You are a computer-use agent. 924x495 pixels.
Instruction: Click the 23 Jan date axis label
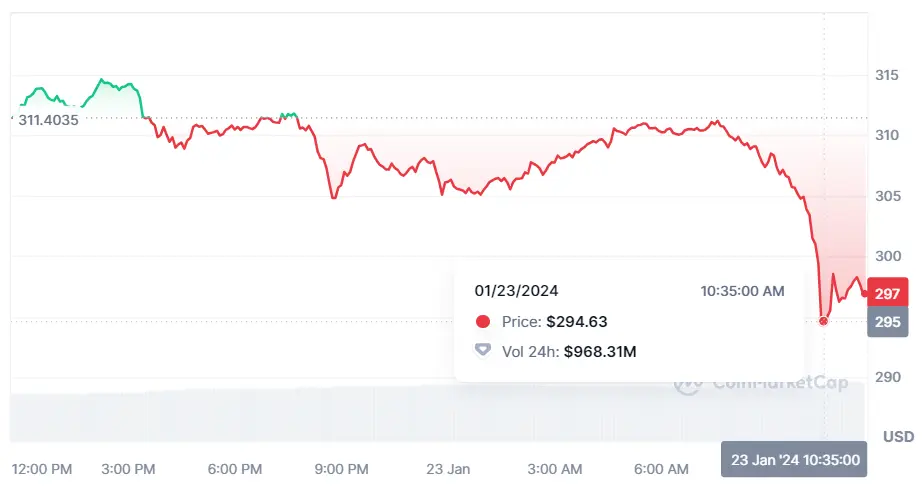click(448, 469)
